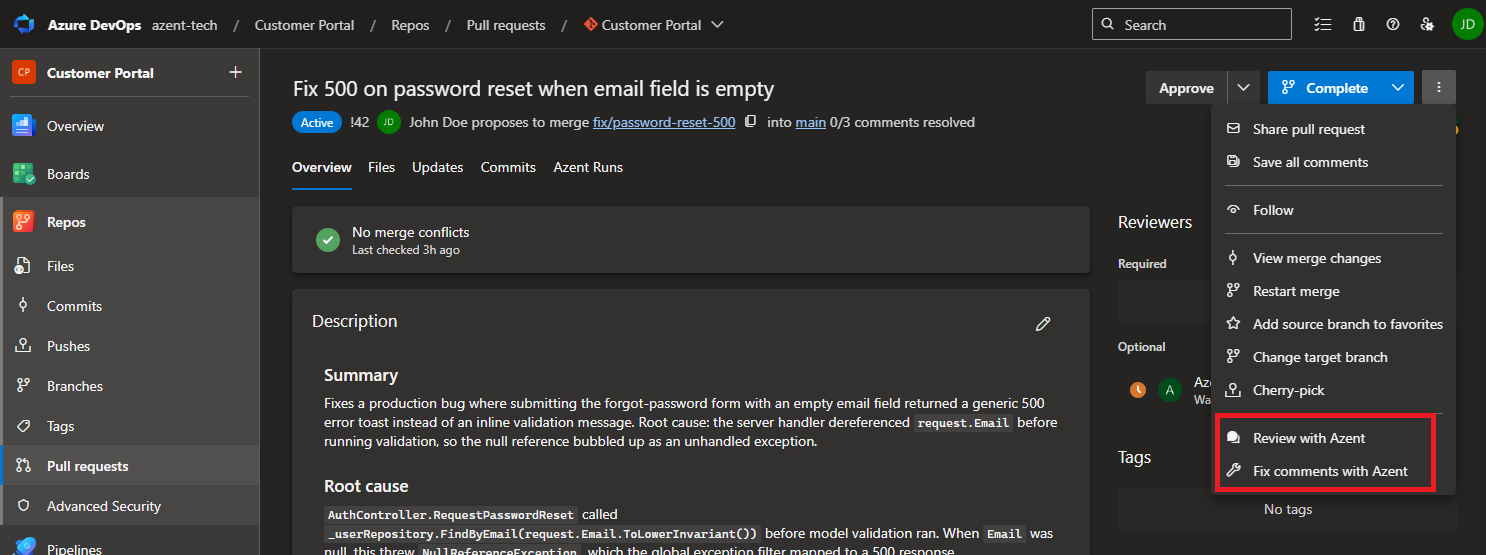
Task: Open Boards in the sidebar
Action: 130,174
